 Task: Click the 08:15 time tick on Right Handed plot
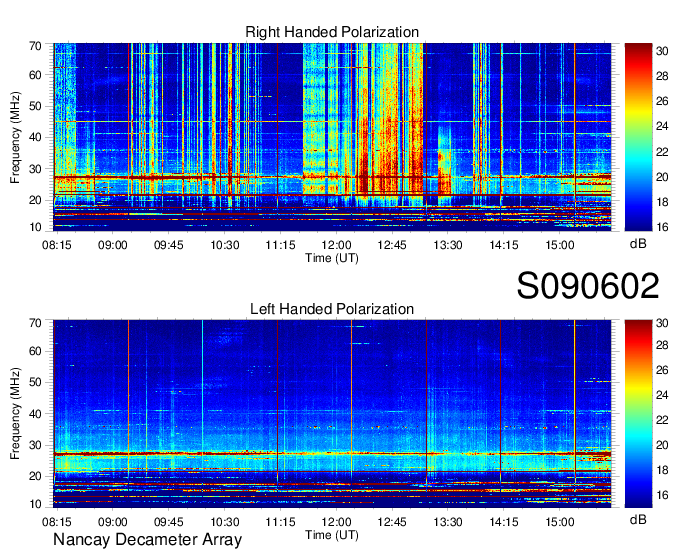(57, 245)
